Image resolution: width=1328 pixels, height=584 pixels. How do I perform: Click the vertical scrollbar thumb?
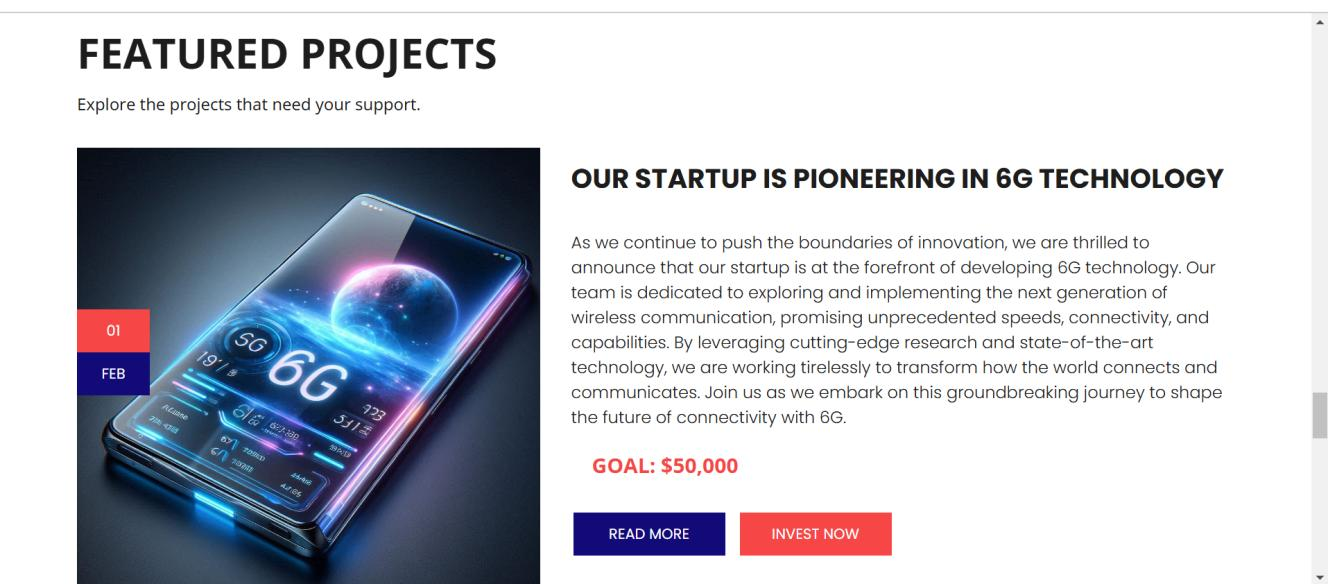[1320, 416]
